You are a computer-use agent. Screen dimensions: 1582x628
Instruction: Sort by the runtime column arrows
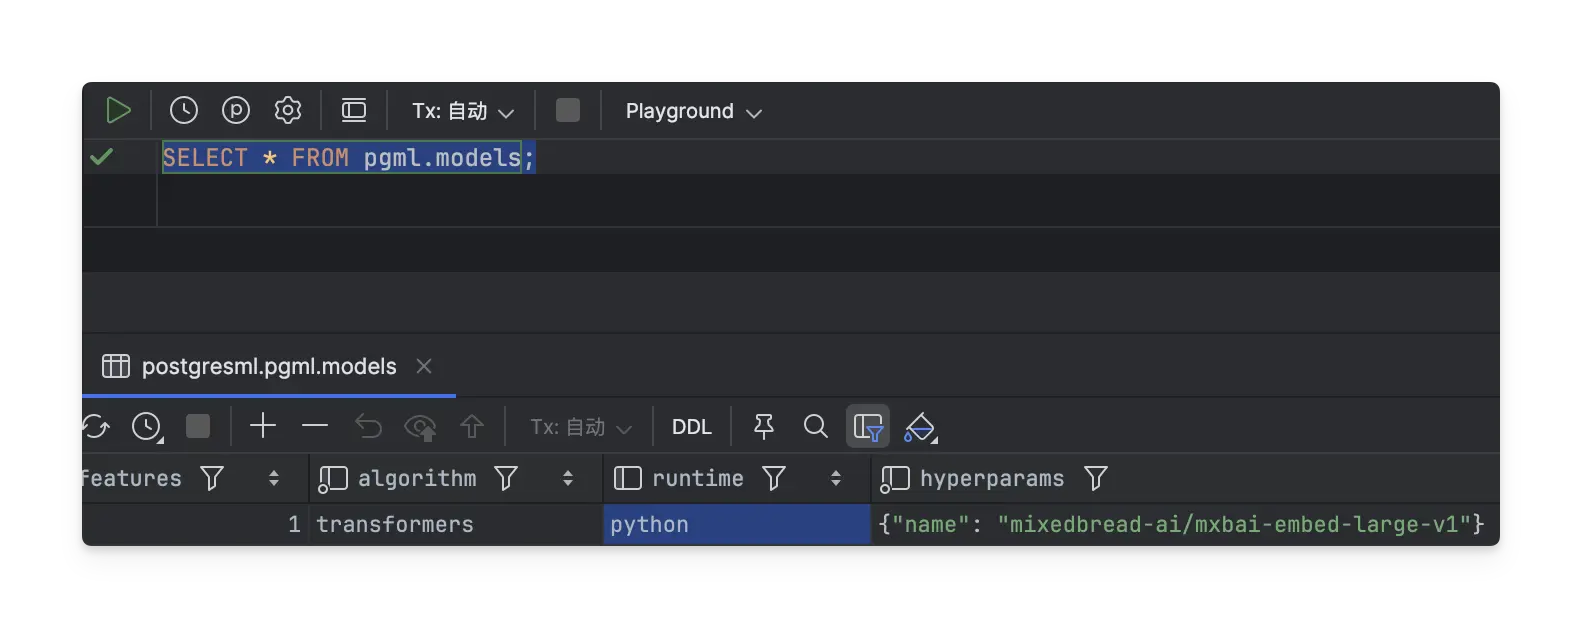click(836, 479)
